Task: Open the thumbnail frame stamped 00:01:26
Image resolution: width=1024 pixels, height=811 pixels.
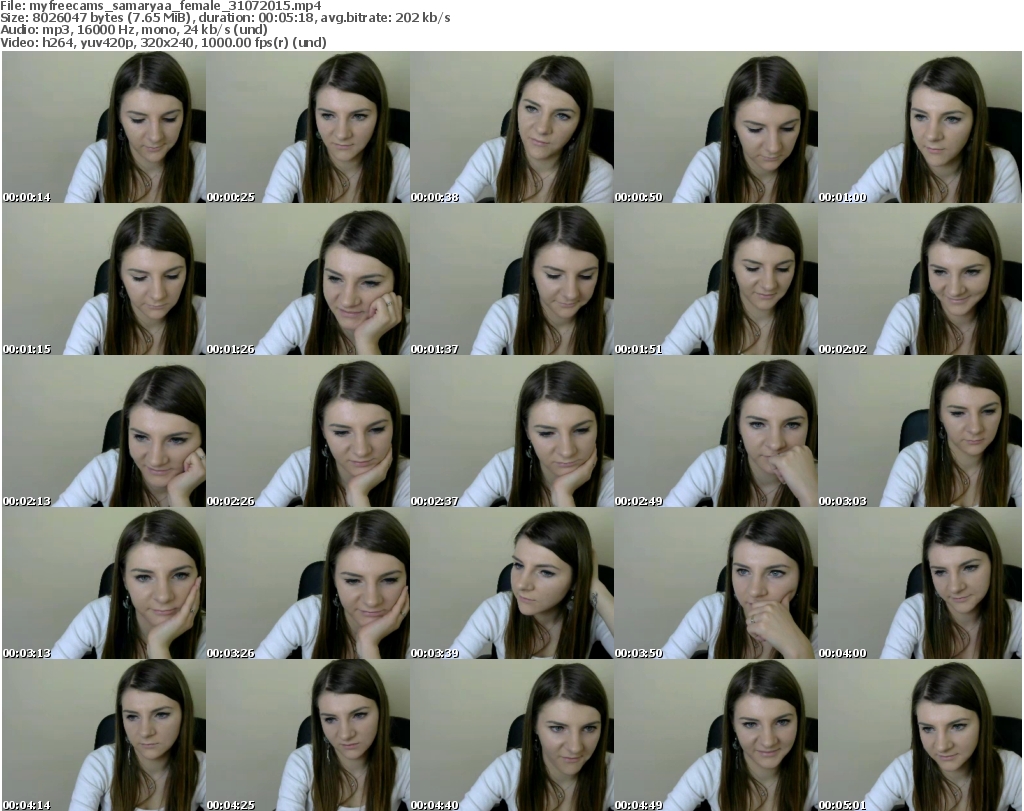Action: (x=308, y=279)
